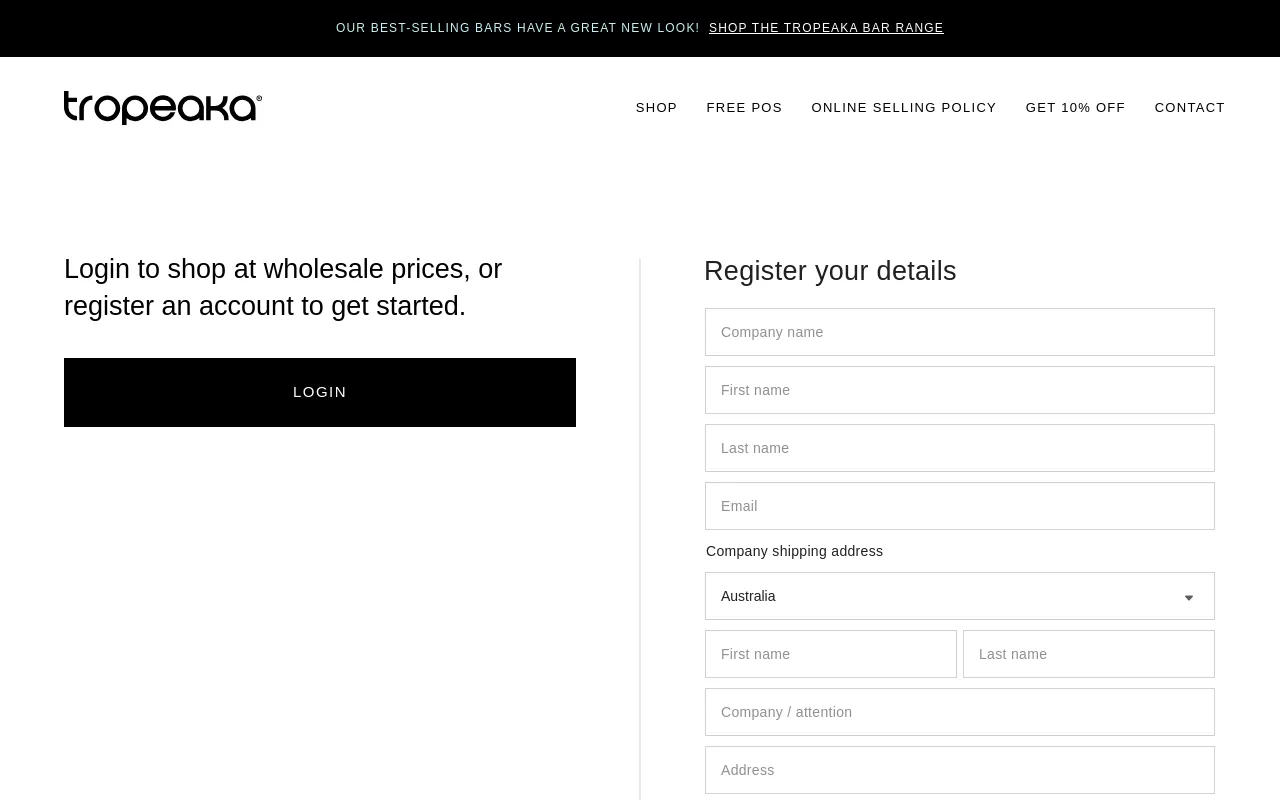The width and height of the screenshot is (1280, 800).
Task: Navigate to the Contact page
Action: click(1189, 108)
